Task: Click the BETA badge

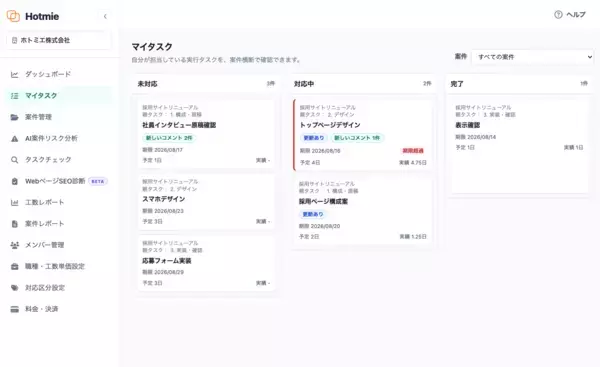Action: point(98,181)
